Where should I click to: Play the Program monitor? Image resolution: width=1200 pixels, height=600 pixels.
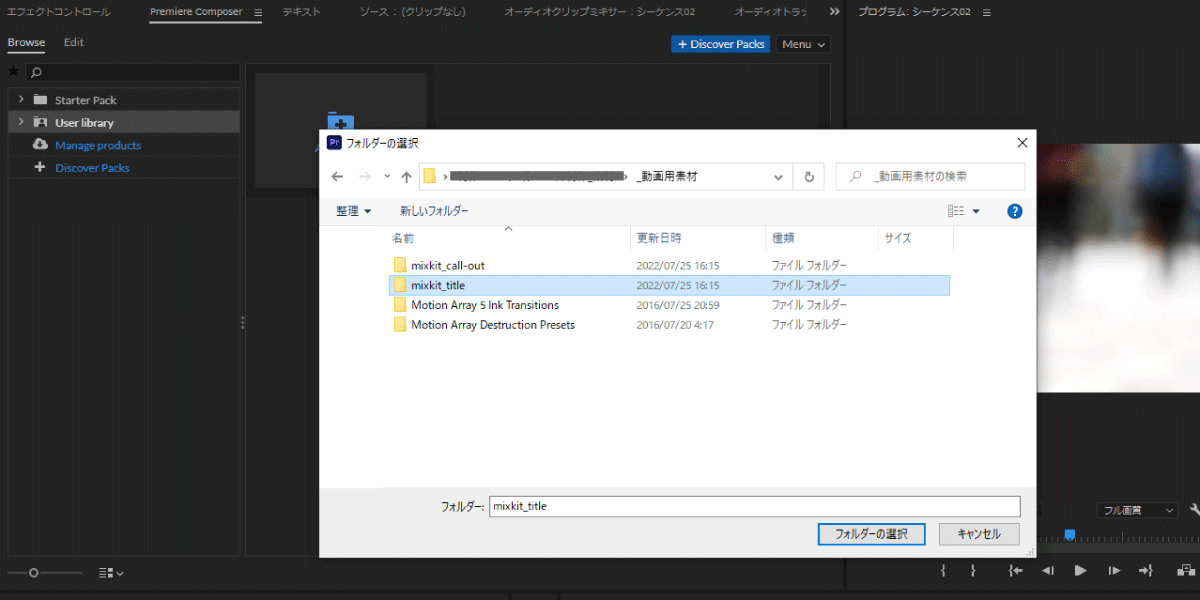click(x=1080, y=571)
